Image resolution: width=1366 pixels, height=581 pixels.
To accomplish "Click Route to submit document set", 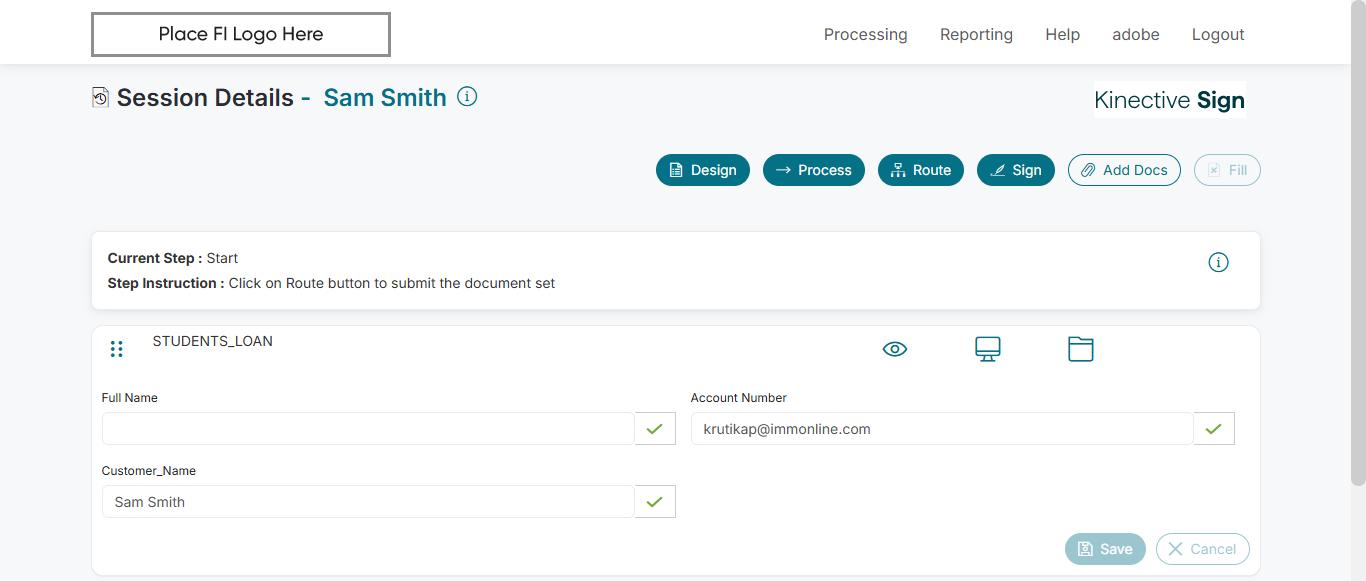I will (x=920, y=170).
